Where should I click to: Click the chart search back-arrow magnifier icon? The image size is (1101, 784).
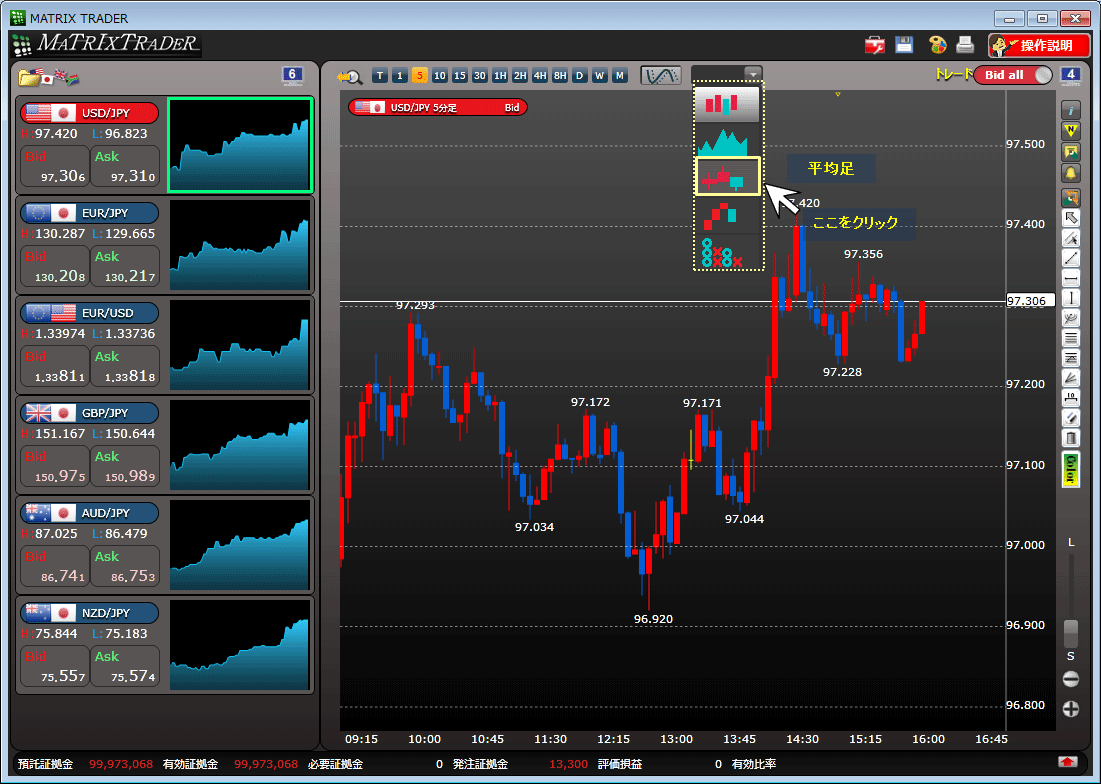pyautogui.click(x=350, y=76)
